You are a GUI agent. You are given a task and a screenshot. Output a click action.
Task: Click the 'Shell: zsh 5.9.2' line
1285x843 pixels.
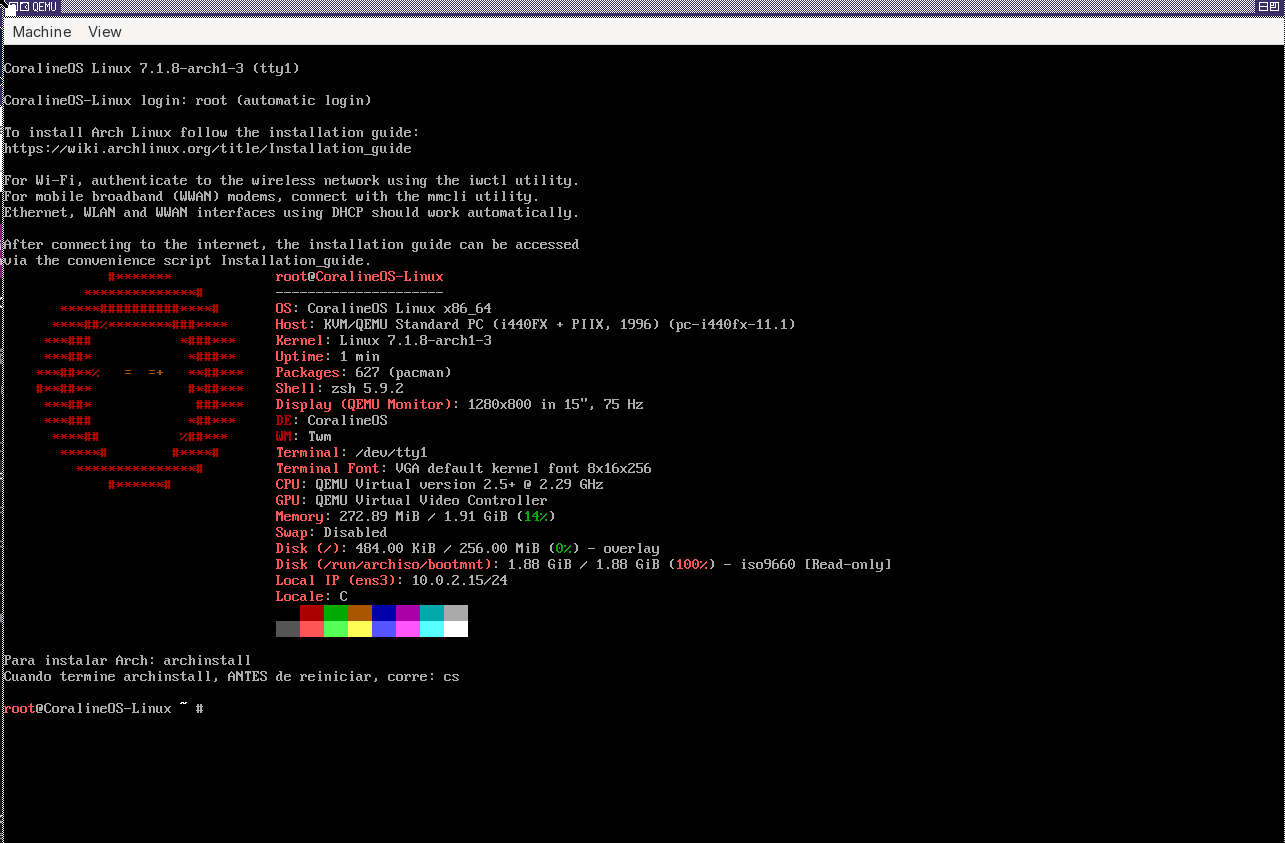click(340, 388)
